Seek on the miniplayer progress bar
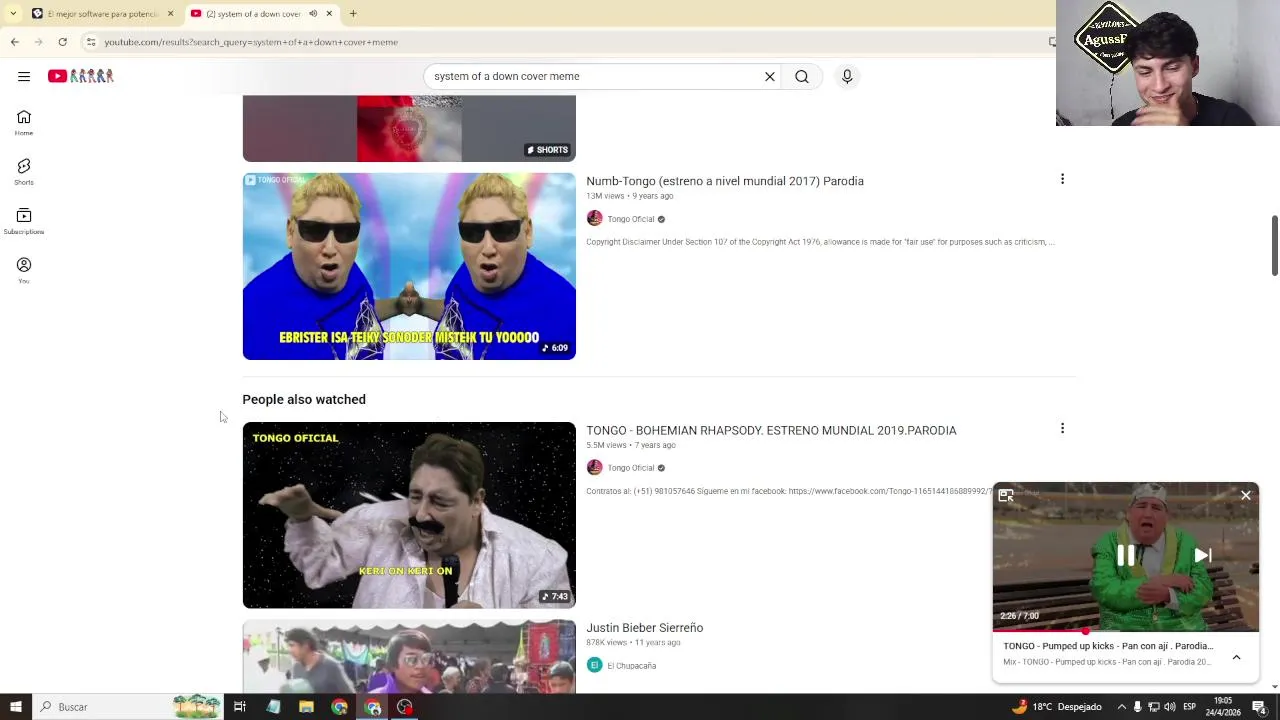The image size is (1280, 720). (x=1126, y=631)
